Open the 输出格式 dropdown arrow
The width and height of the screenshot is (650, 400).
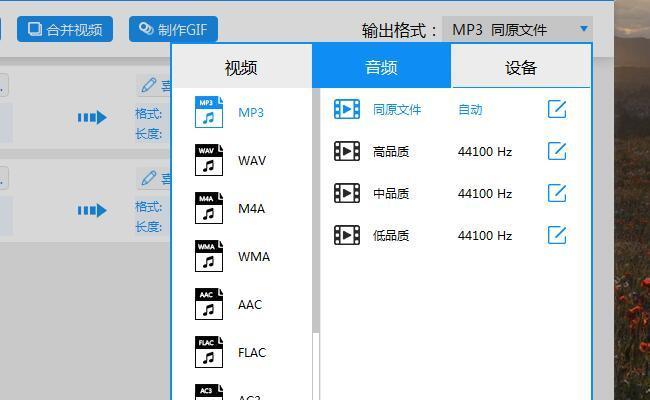point(584,29)
